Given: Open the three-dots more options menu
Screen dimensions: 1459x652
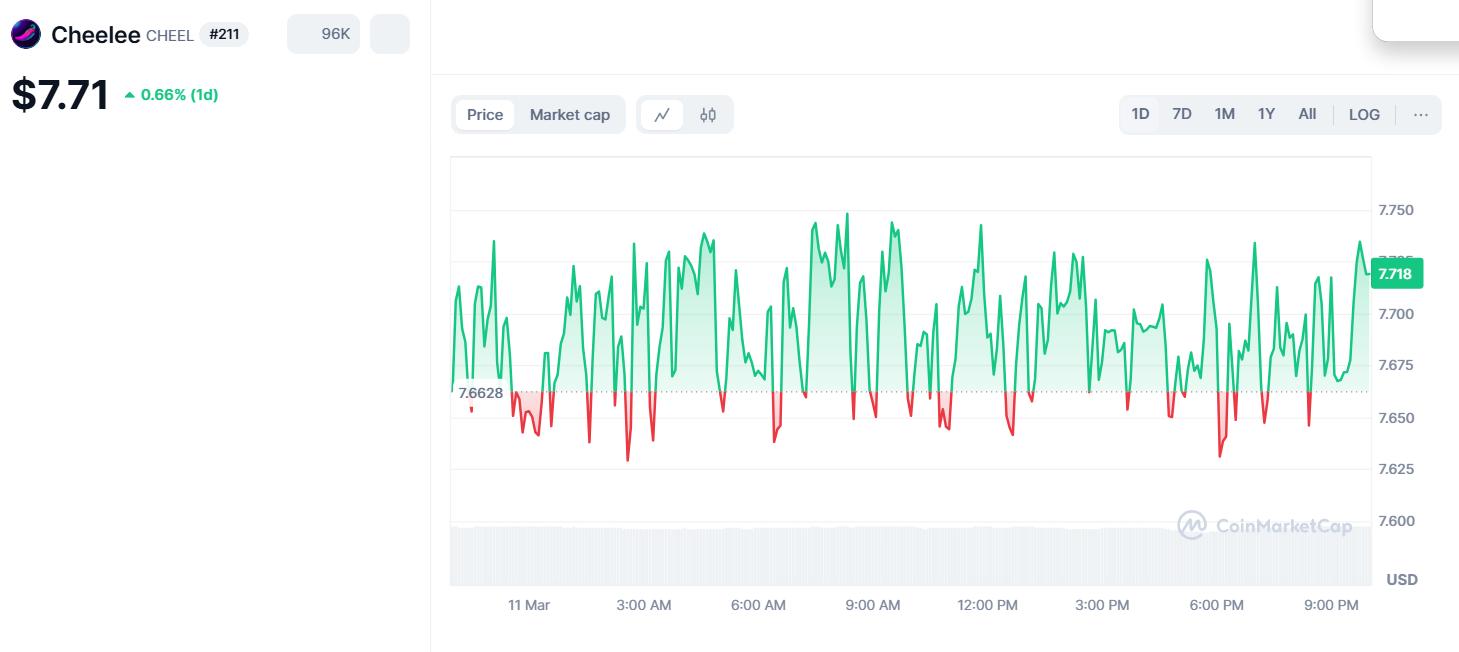Looking at the screenshot, I should tap(1421, 115).
